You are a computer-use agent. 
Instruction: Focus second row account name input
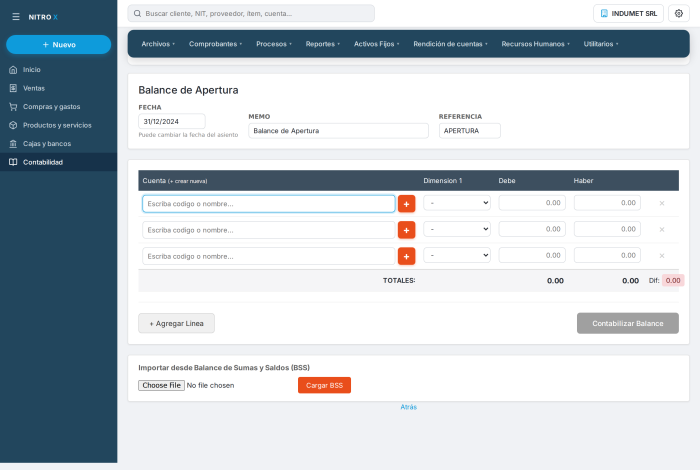269,230
